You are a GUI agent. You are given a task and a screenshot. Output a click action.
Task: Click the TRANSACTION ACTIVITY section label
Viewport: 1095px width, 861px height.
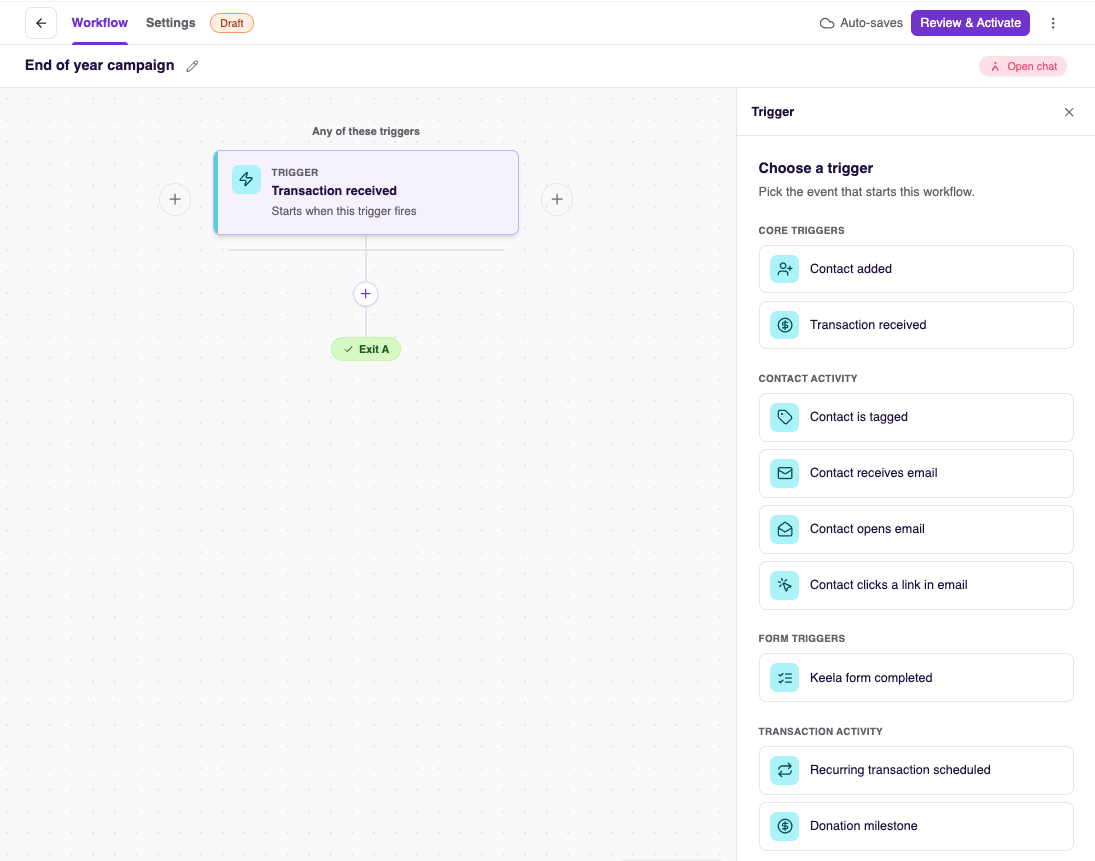[820, 731]
